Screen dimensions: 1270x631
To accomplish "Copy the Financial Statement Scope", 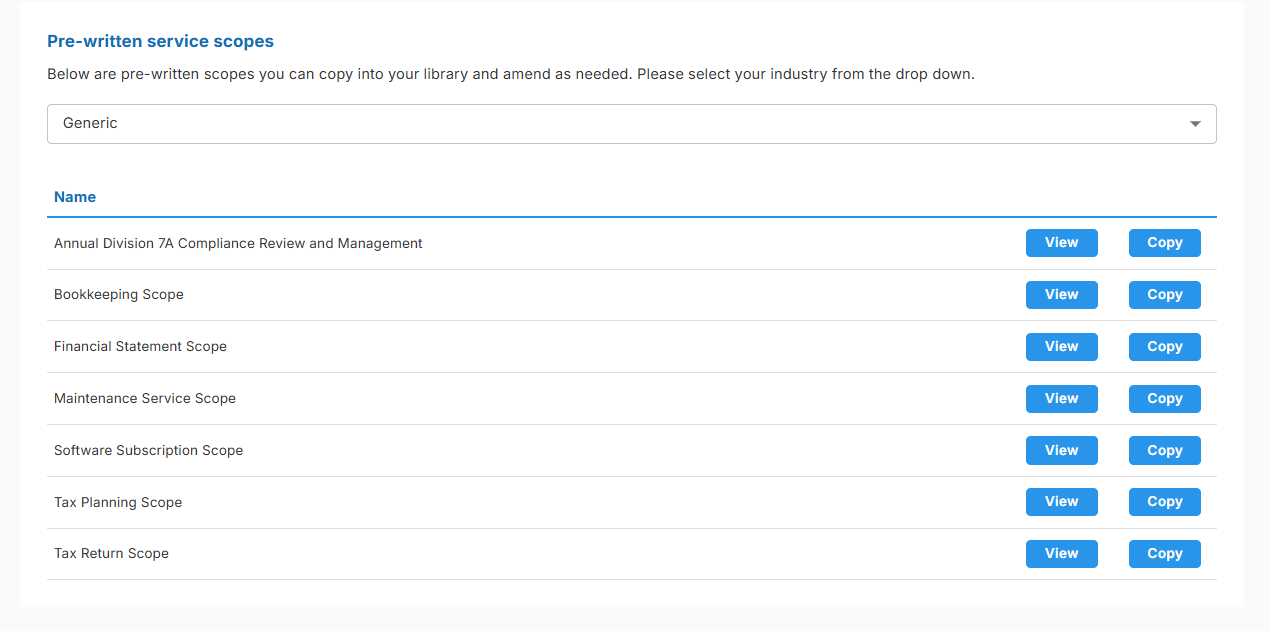I will click(x=1164, y=347).
